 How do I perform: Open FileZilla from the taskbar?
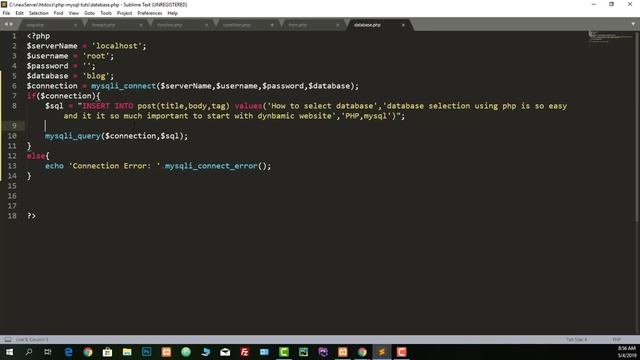(x=244, y=352)
